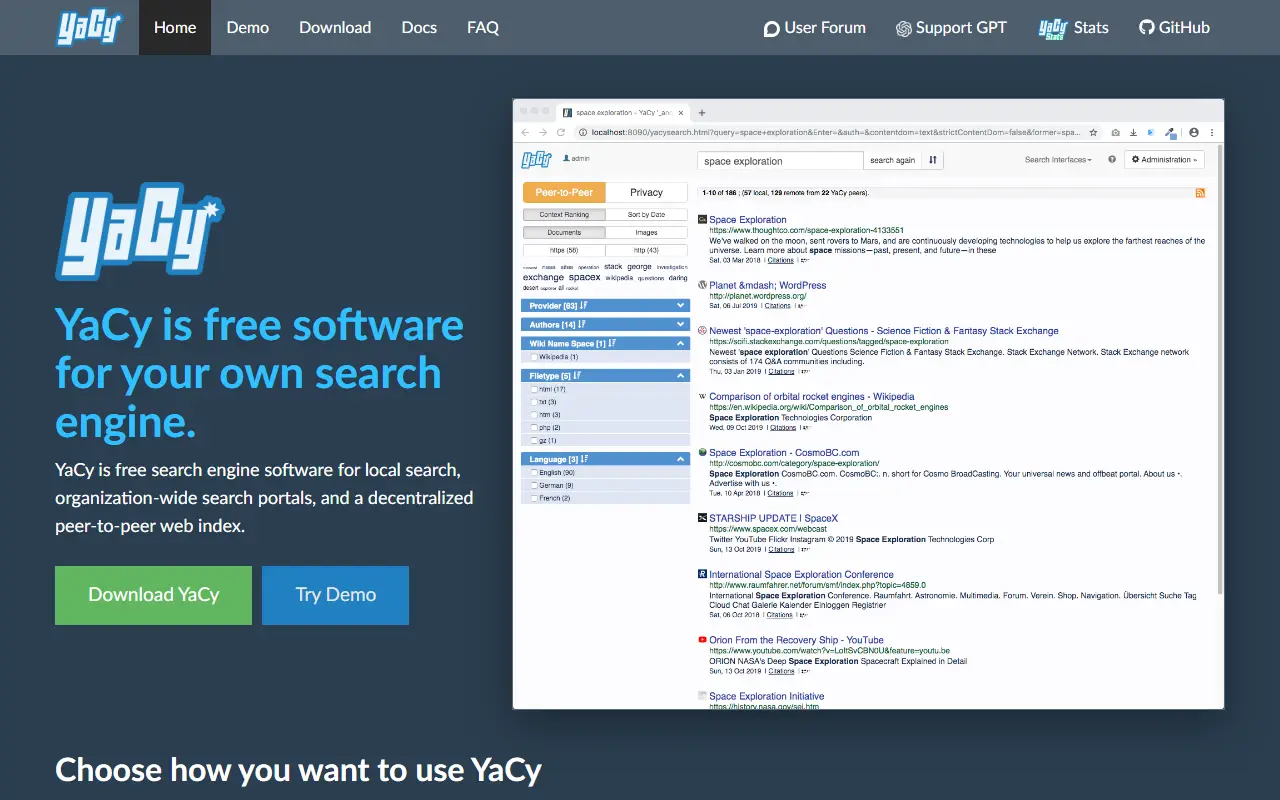Image resolution: width=1280 pixels, height=800 pixels.
Task: Click the 'search again' button in the screenshot
Action: click(x=892, y=160)
